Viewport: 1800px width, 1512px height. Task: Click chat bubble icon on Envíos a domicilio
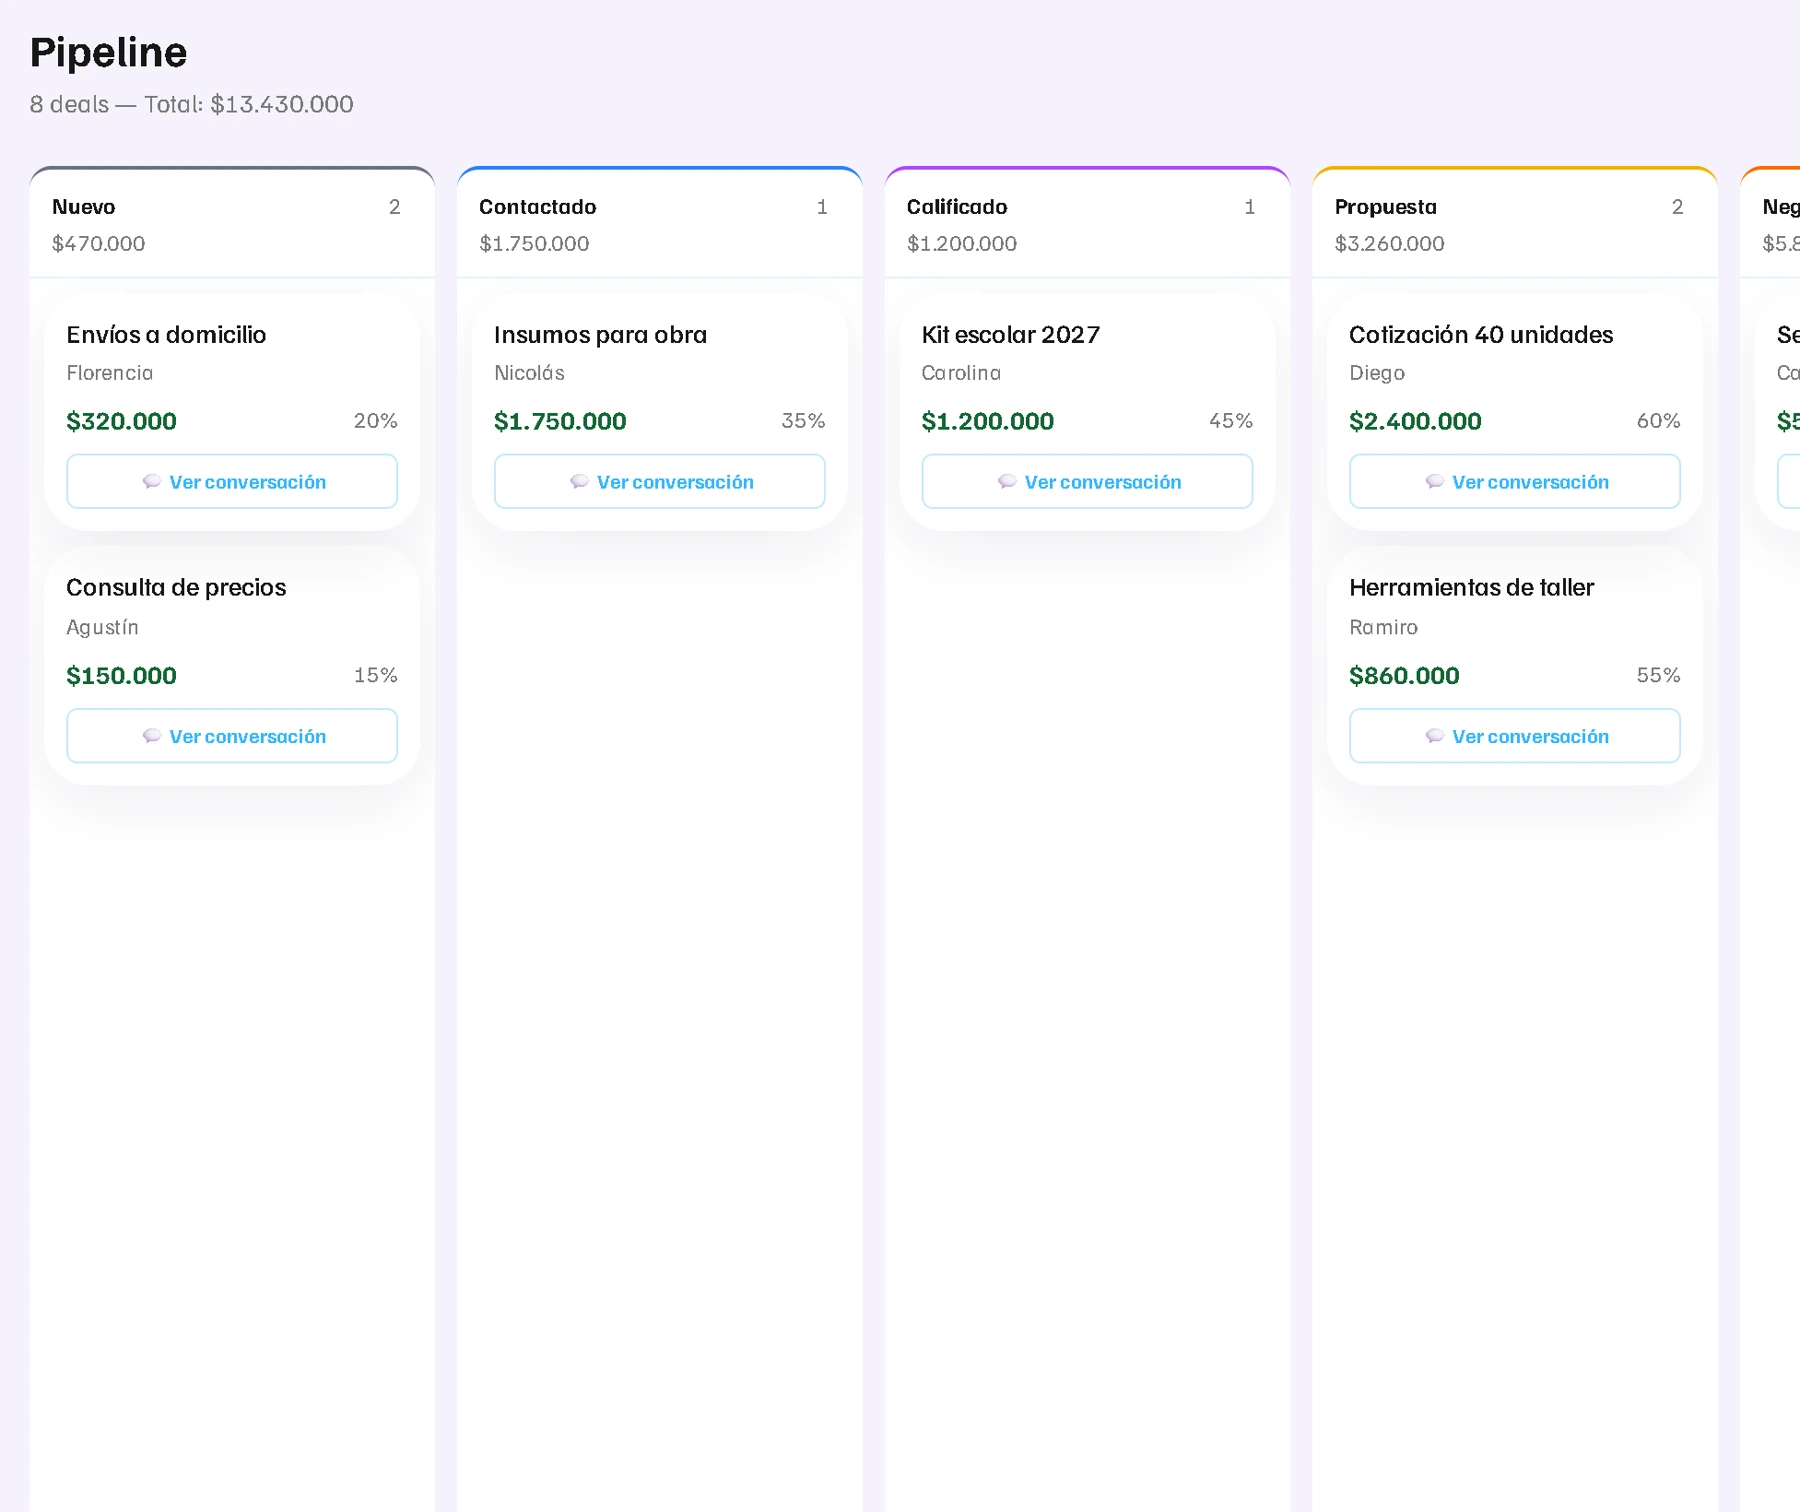152,482
